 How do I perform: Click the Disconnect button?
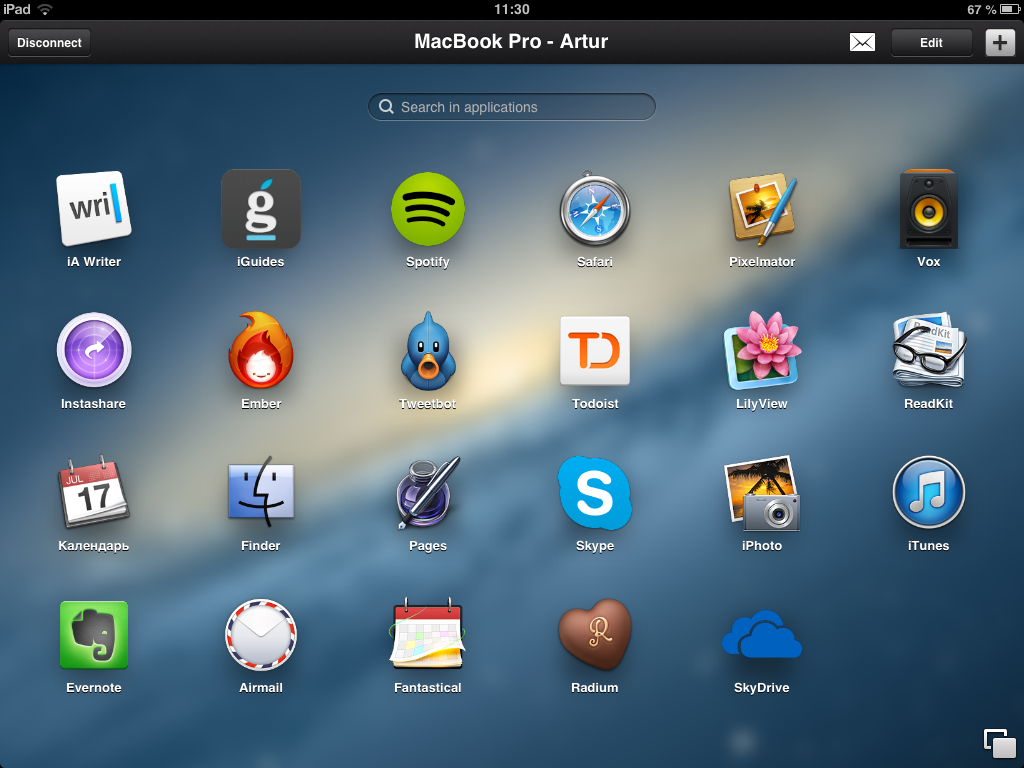(49, 42)
